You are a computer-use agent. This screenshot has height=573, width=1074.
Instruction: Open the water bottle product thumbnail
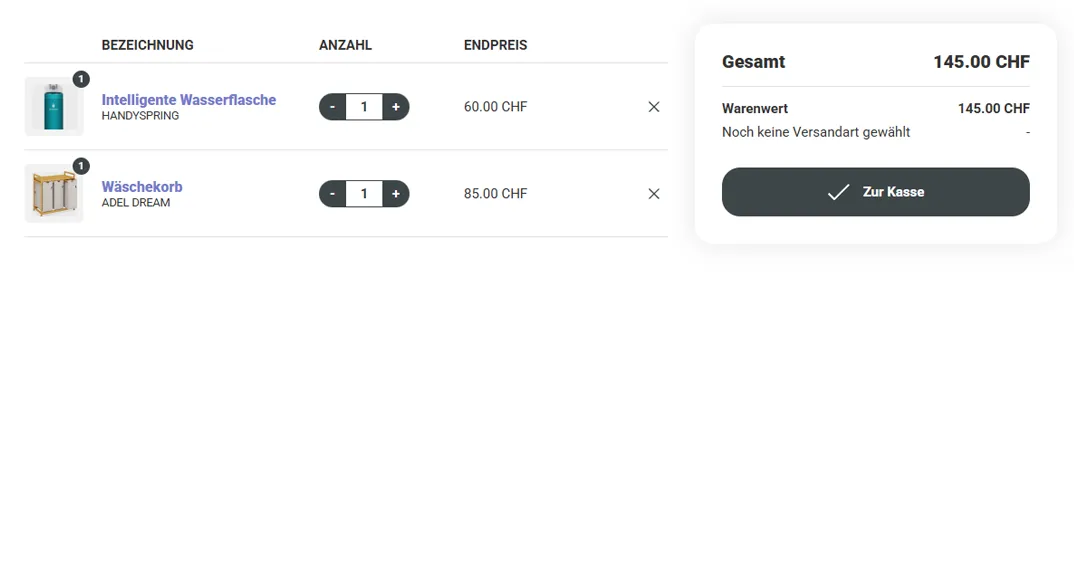pyautogui.click(x=54, y=107)
